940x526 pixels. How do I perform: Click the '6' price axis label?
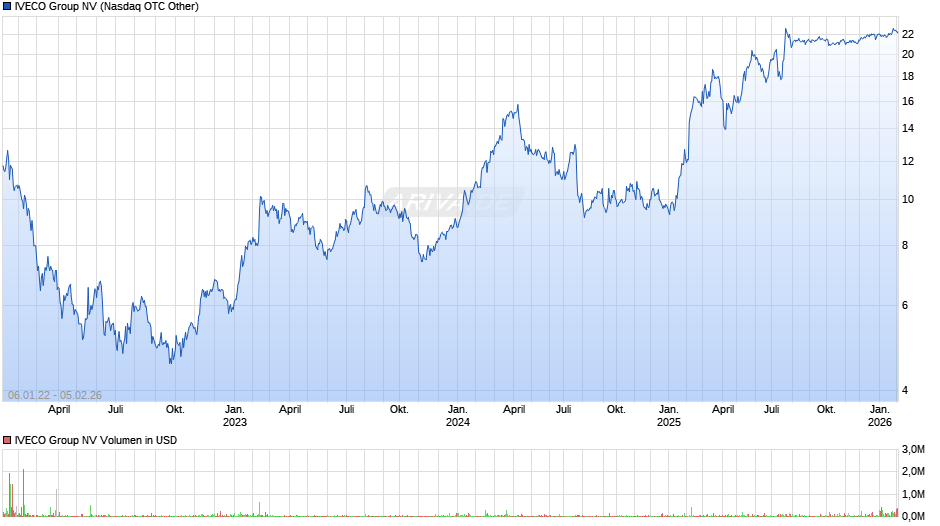[x=905, y=305]
